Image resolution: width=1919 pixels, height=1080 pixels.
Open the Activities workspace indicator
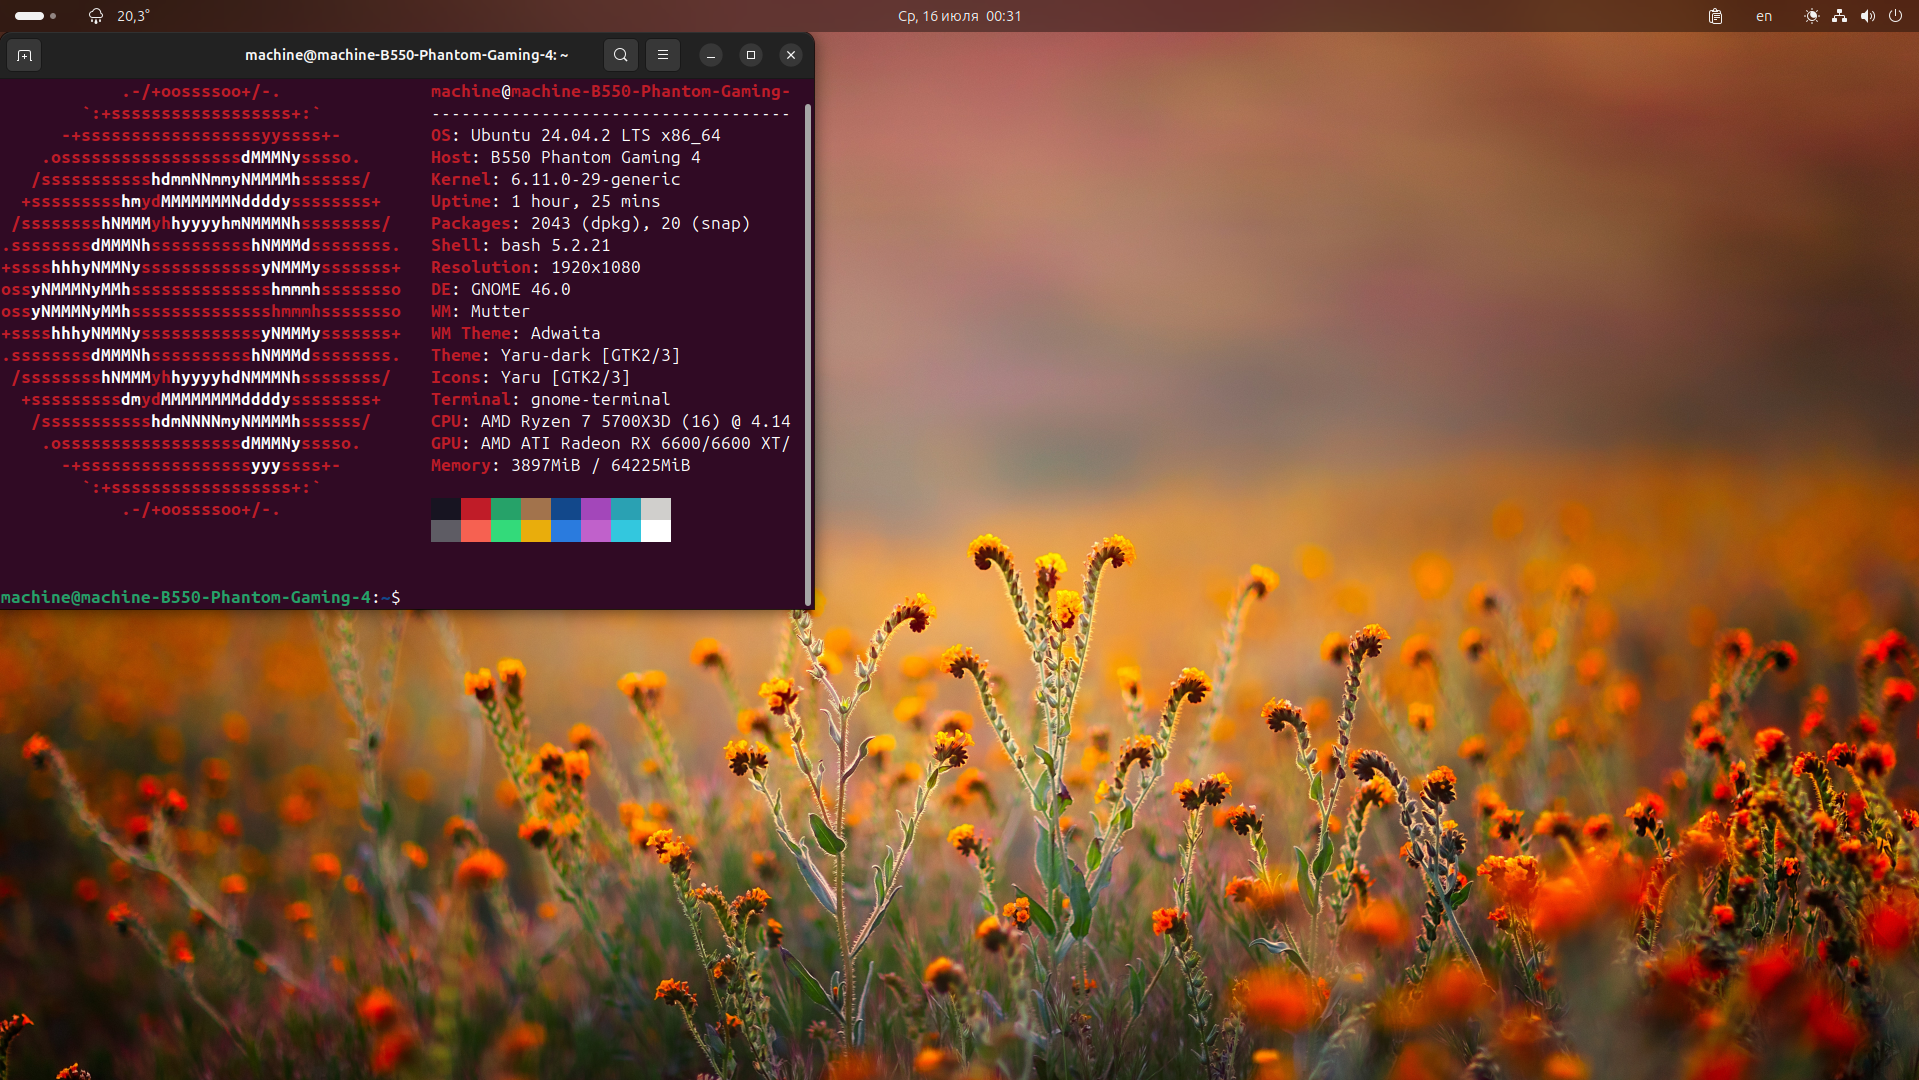(36, 16)
